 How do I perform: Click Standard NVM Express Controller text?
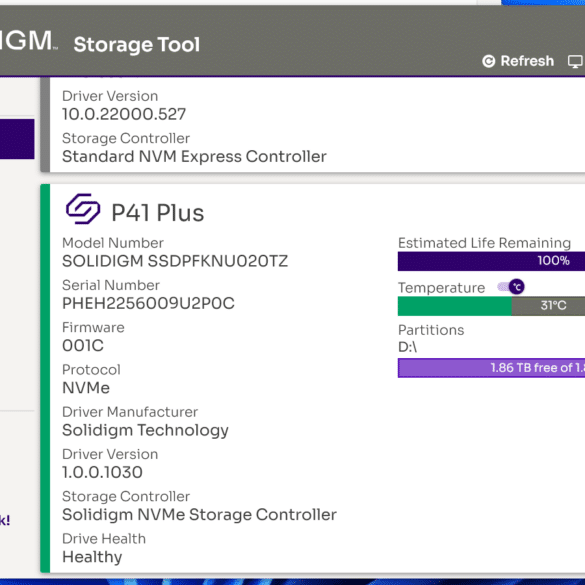click(194, 157)
